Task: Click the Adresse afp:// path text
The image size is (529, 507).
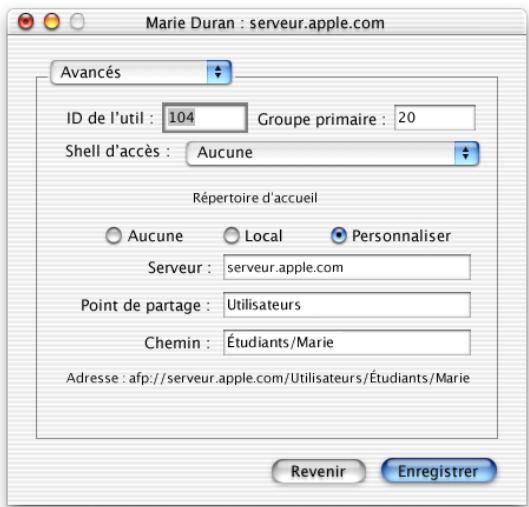Action: tap(268, 378)
